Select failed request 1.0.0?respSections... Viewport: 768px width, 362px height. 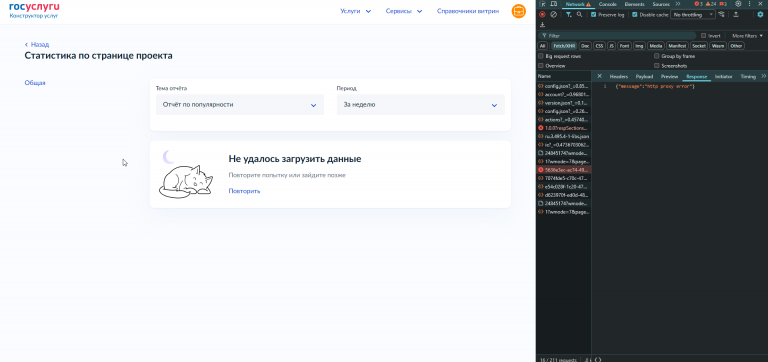(563, 128)
